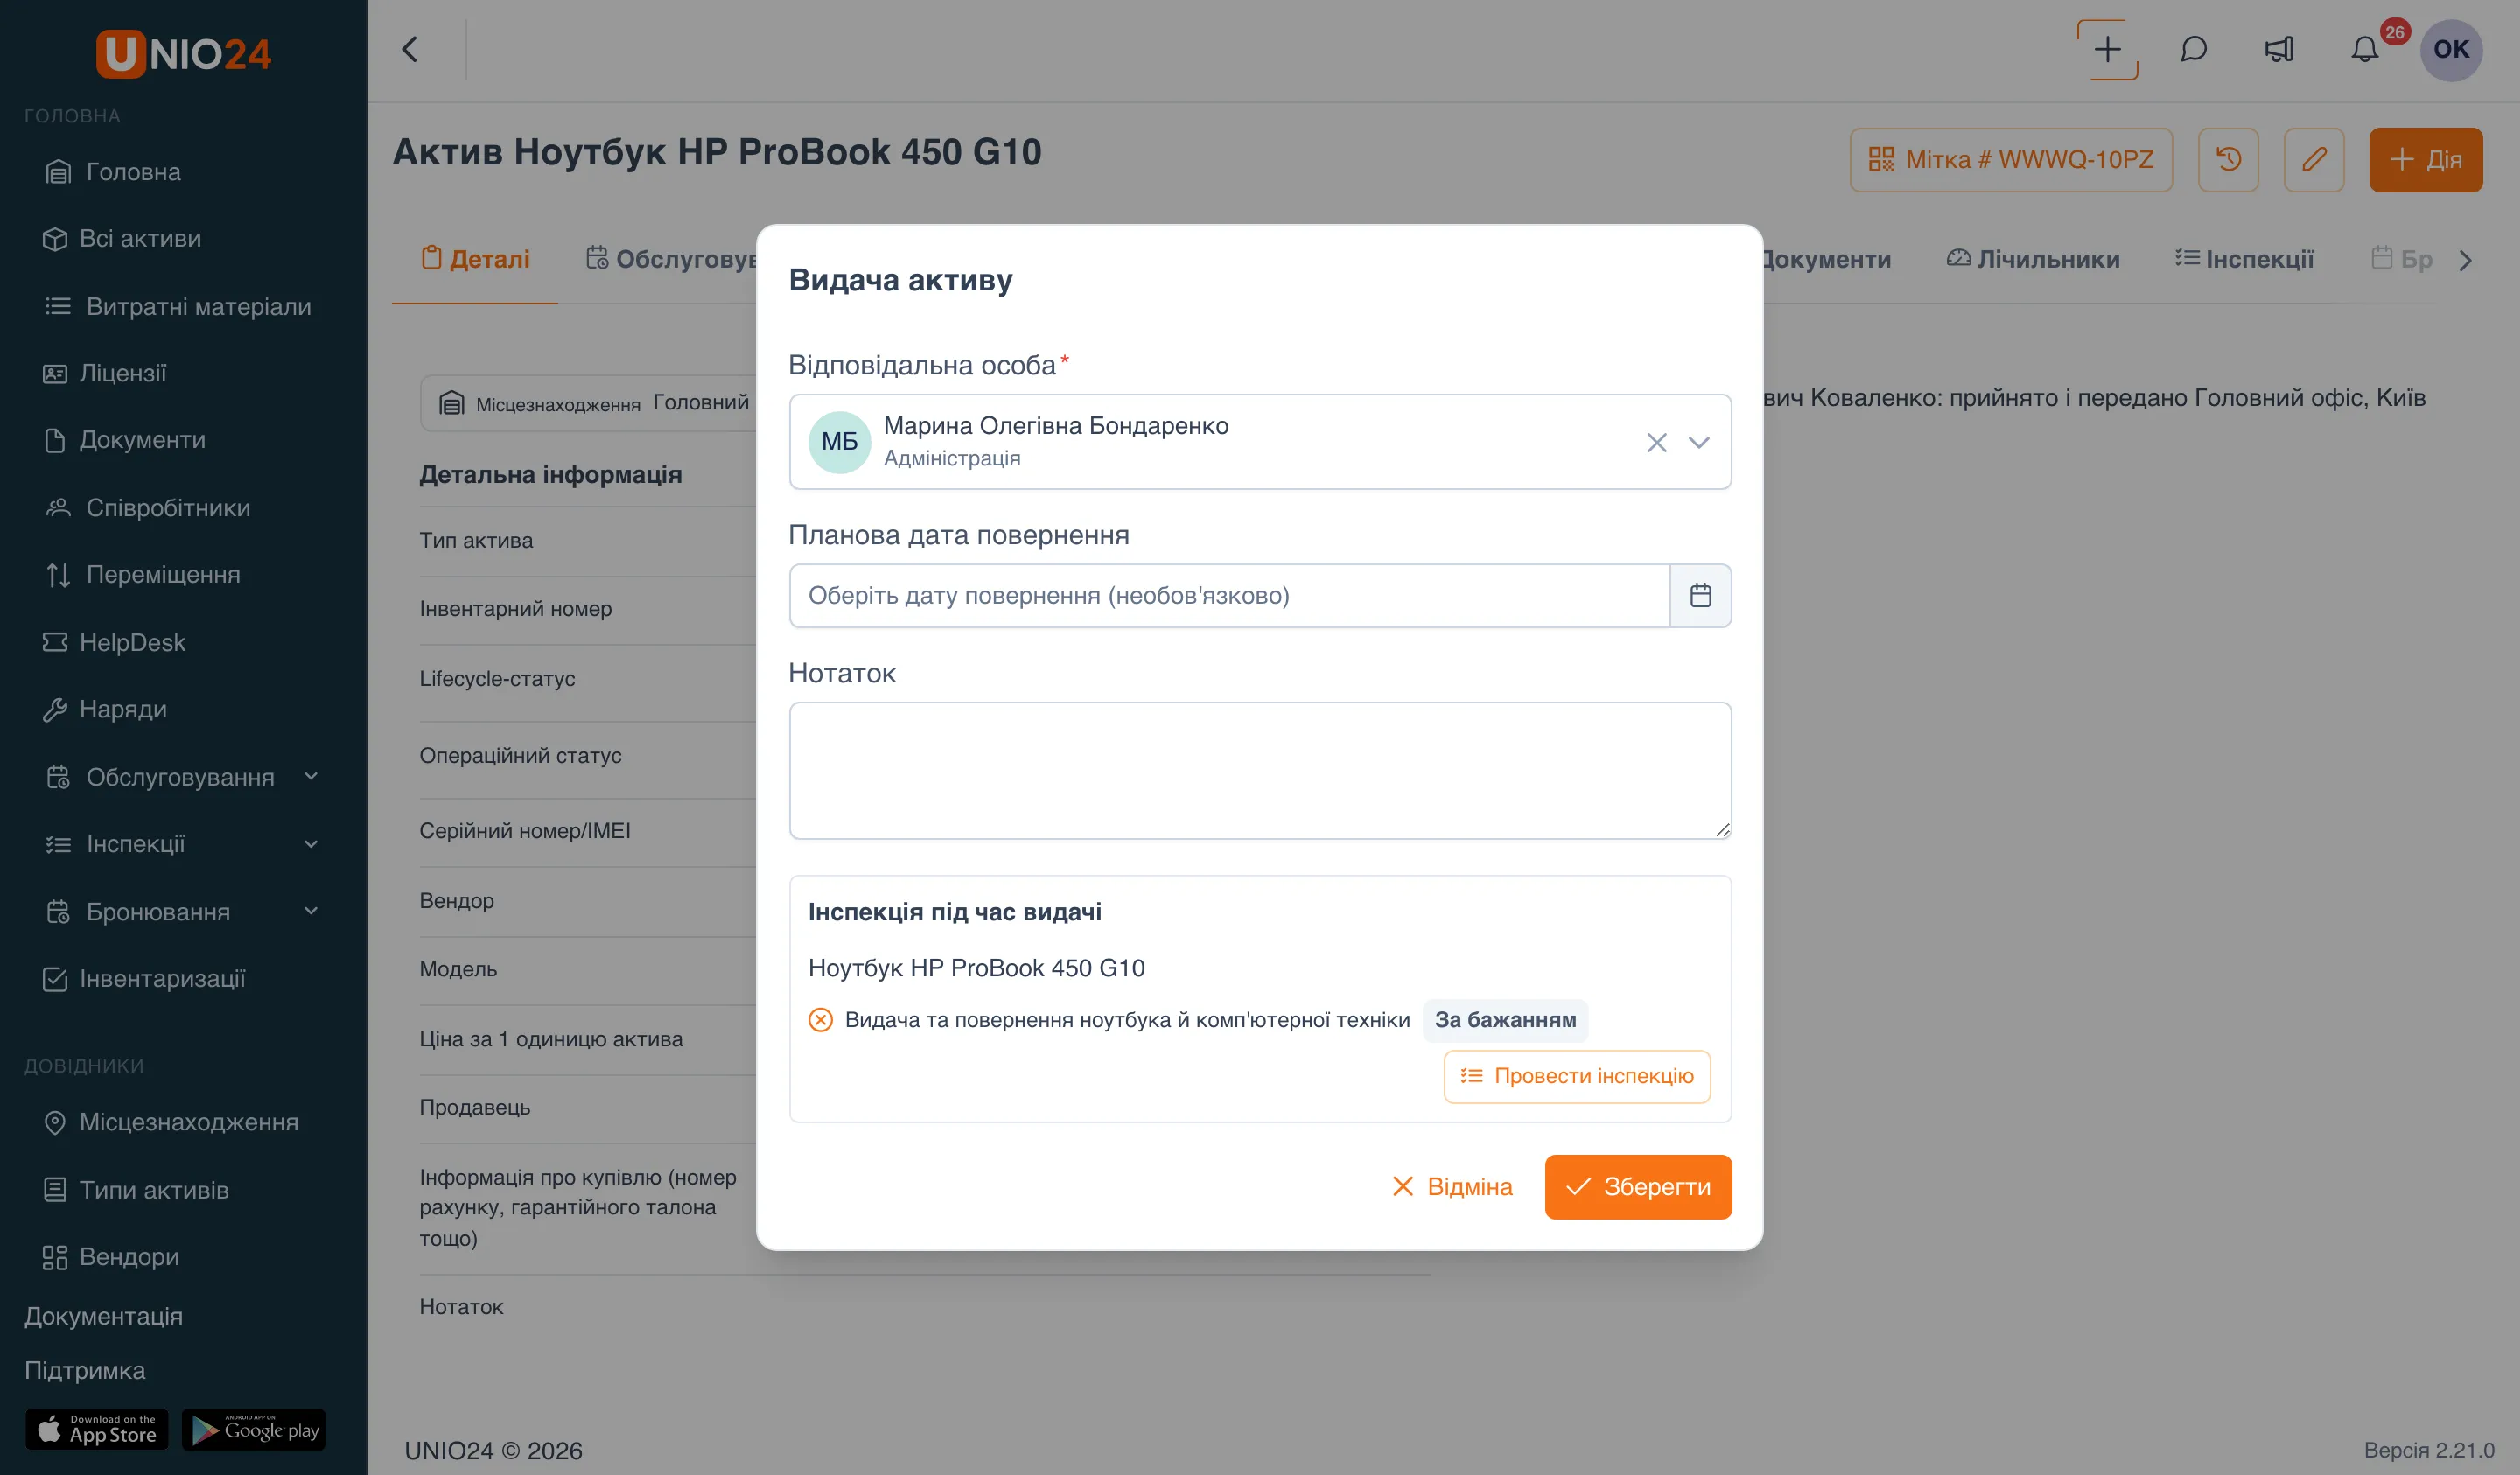Switch to the Лічильники tab
Screen dimensions: 2520x1475
coord(2033,259)
